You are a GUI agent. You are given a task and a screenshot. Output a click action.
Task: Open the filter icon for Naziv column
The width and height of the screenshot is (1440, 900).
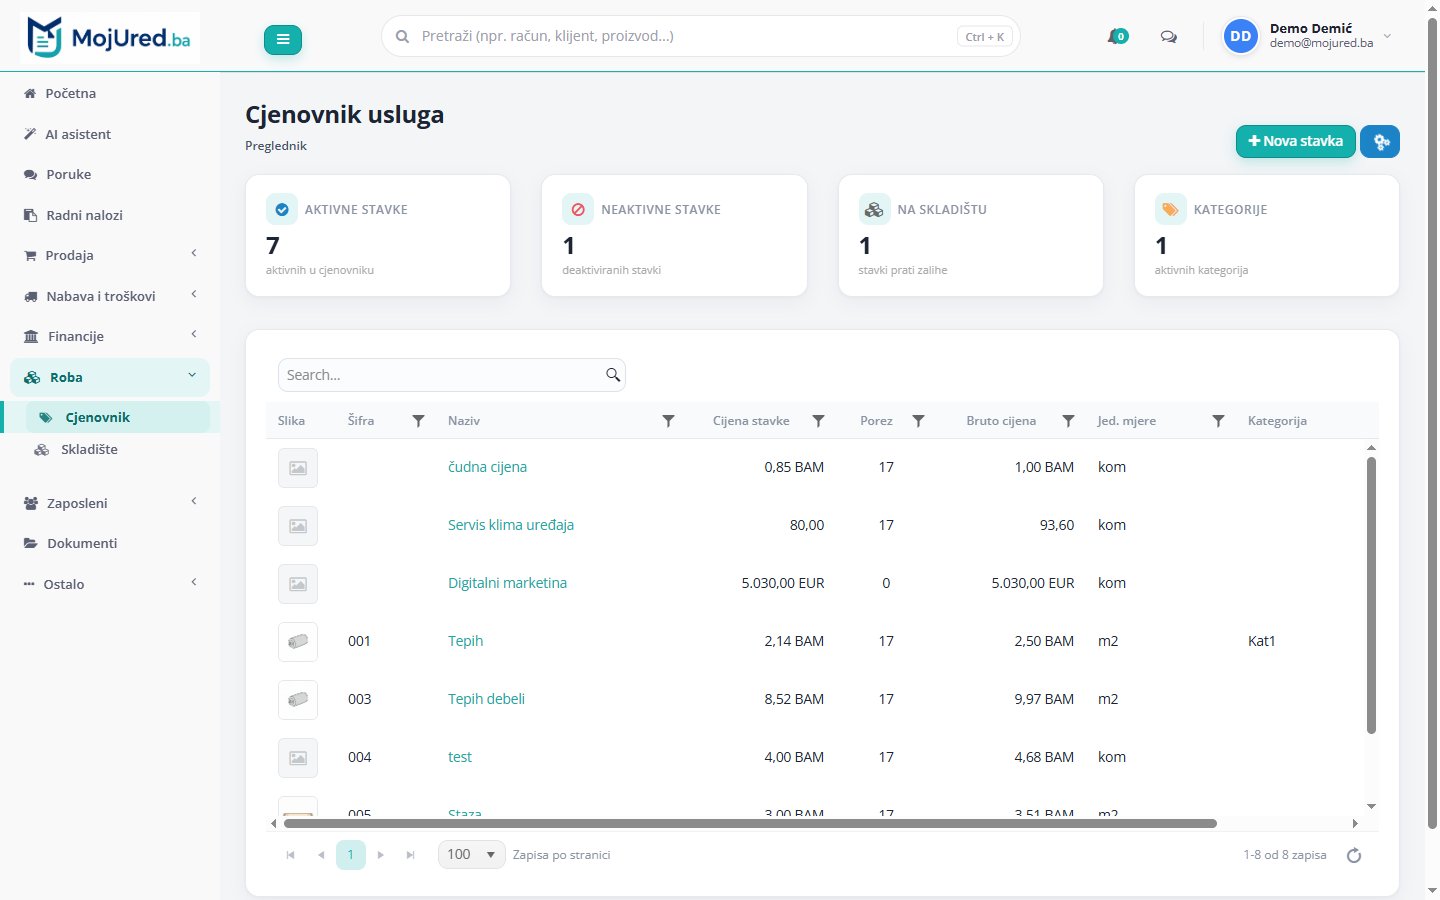(669, 421)
